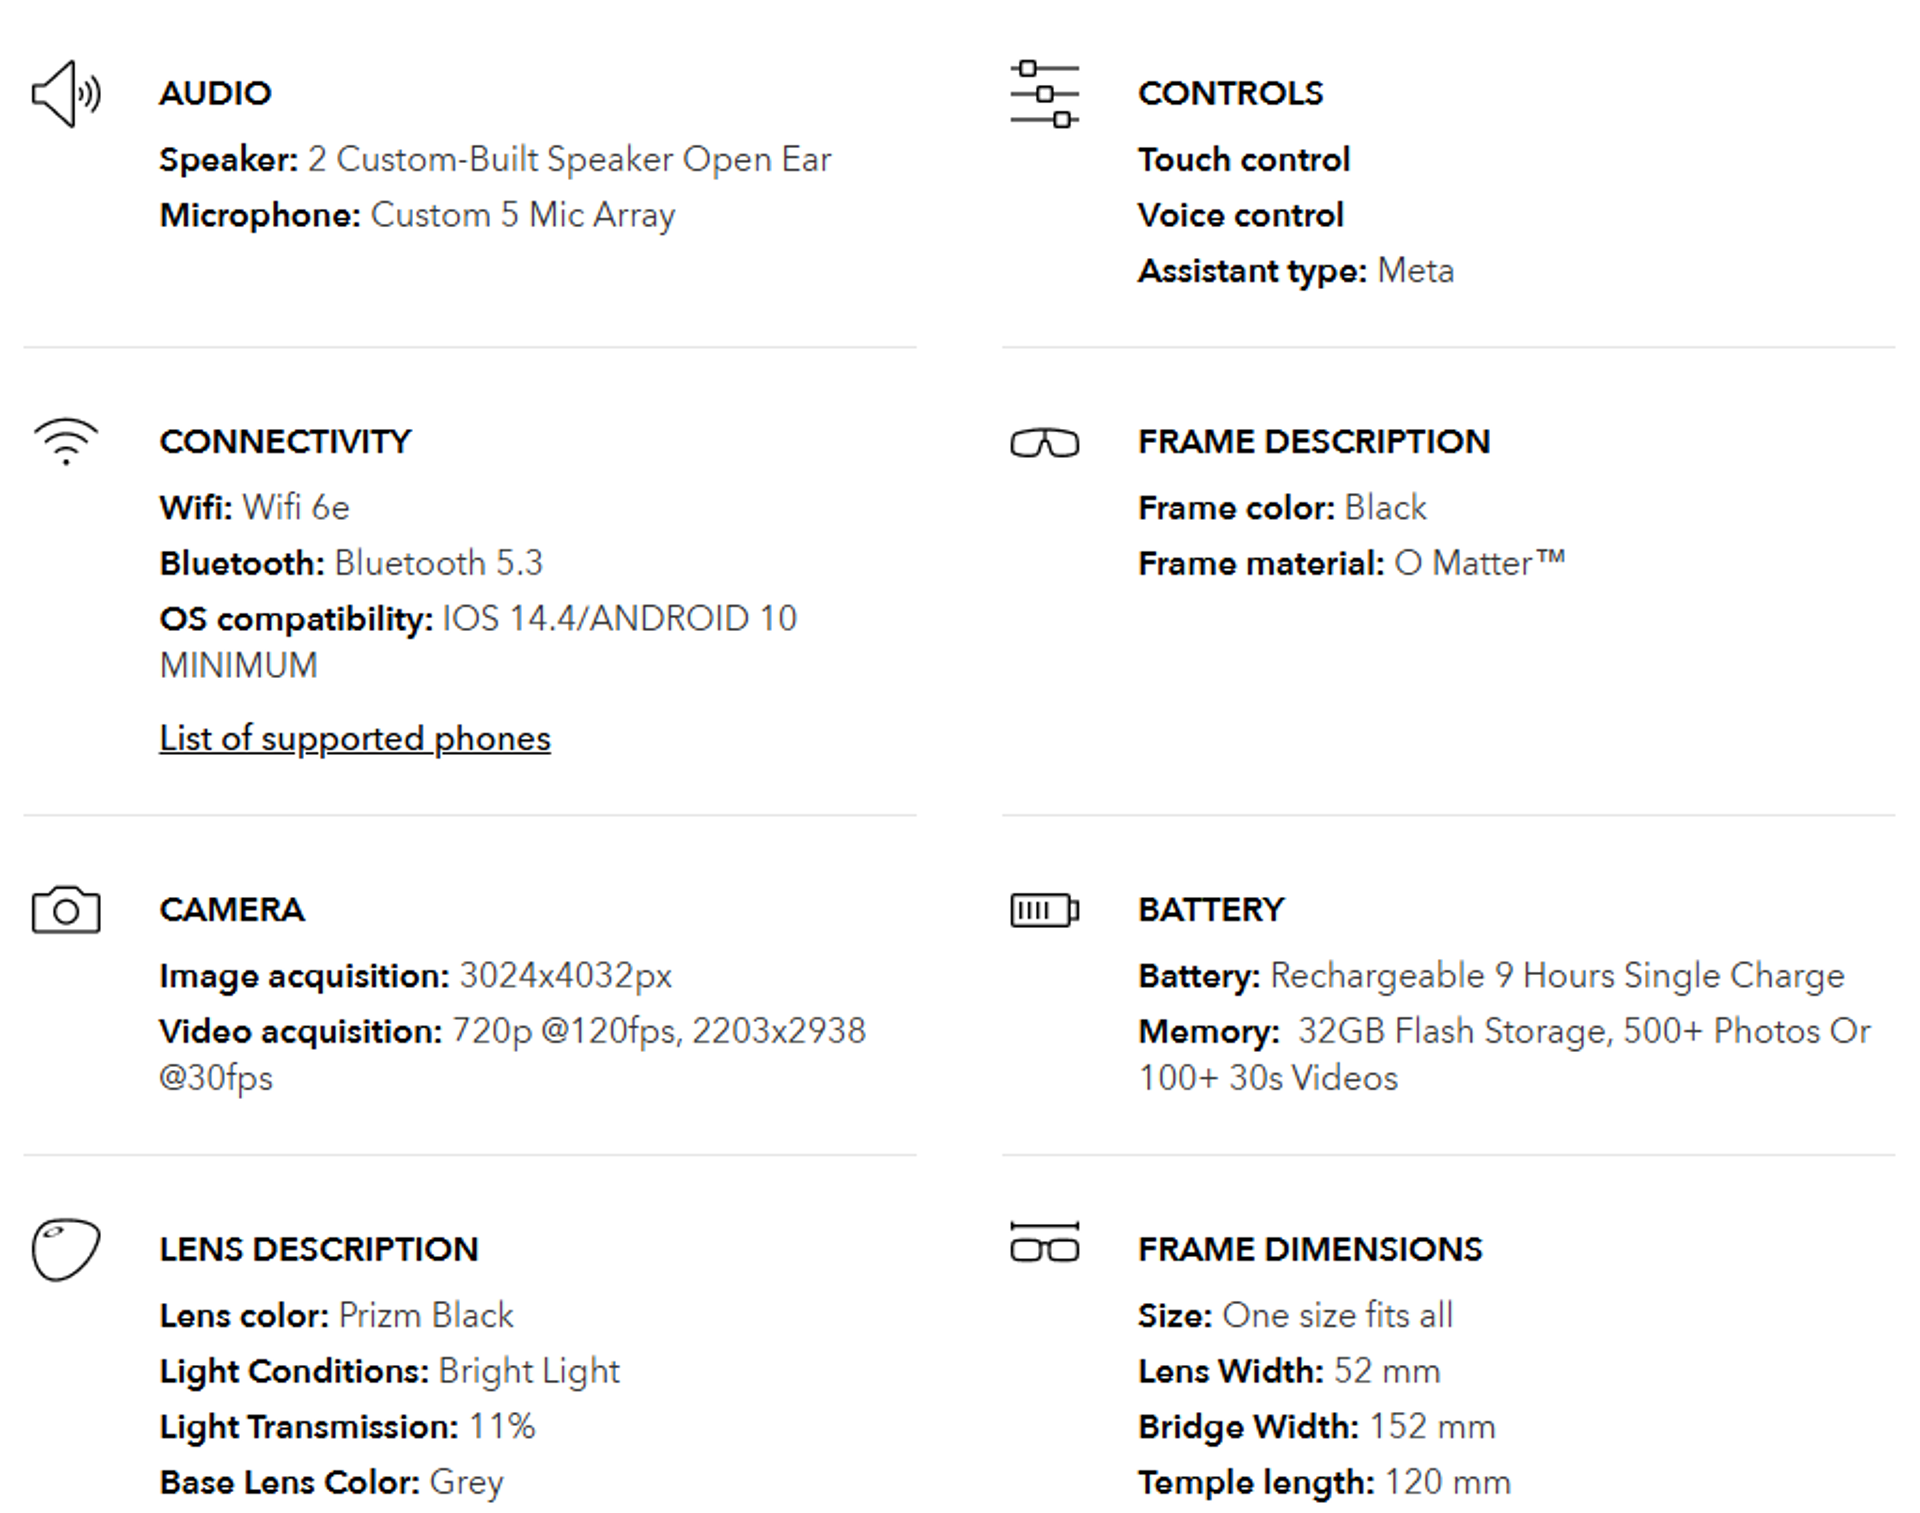Viewport: 1920px width, 1513px height.
Task: Click the Controls sliders icon
Action: (x=1044, y=94)
